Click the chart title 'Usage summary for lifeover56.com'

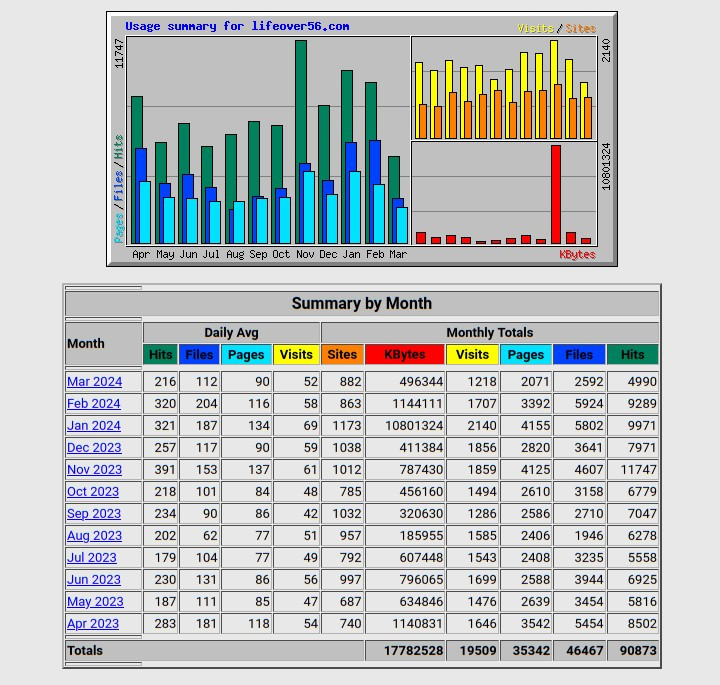pos(237,27)
